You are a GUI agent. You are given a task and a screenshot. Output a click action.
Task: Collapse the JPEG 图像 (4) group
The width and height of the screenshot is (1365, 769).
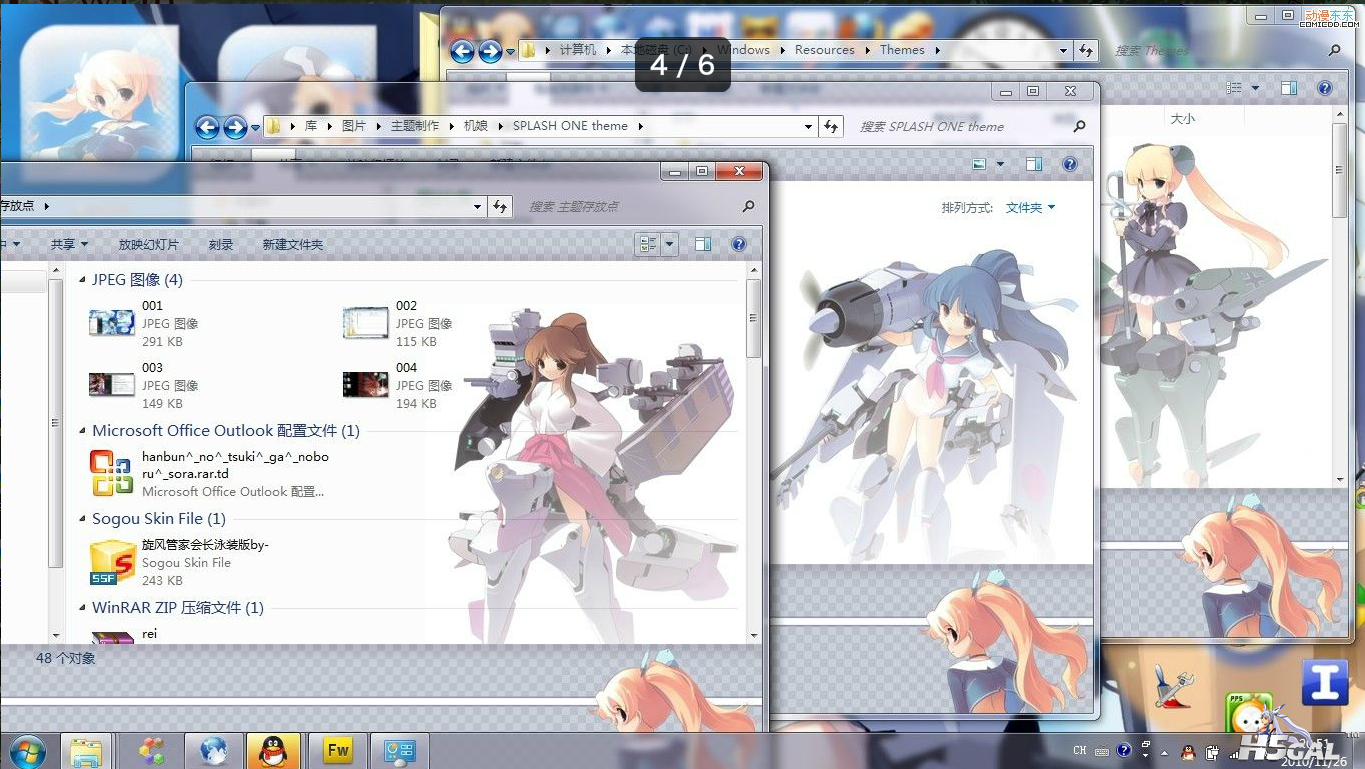pyautogui.click(x=83, y=280)
